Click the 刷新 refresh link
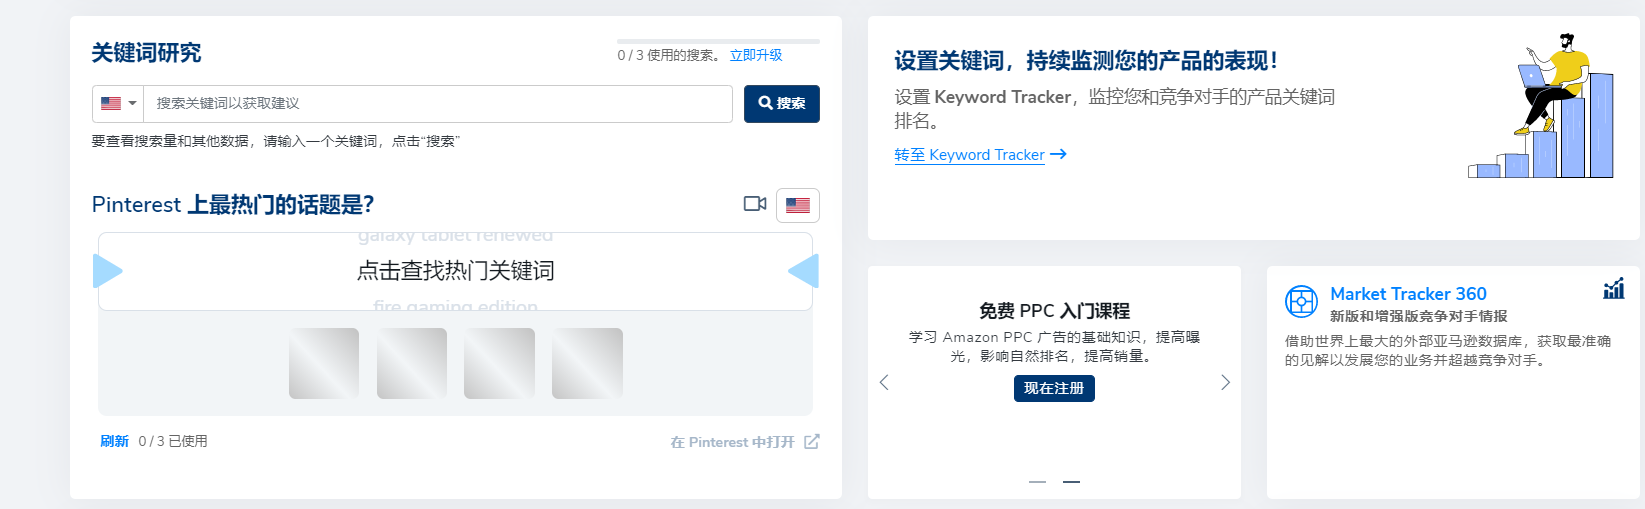This screenshot has height=509, width=1645. 114,441
